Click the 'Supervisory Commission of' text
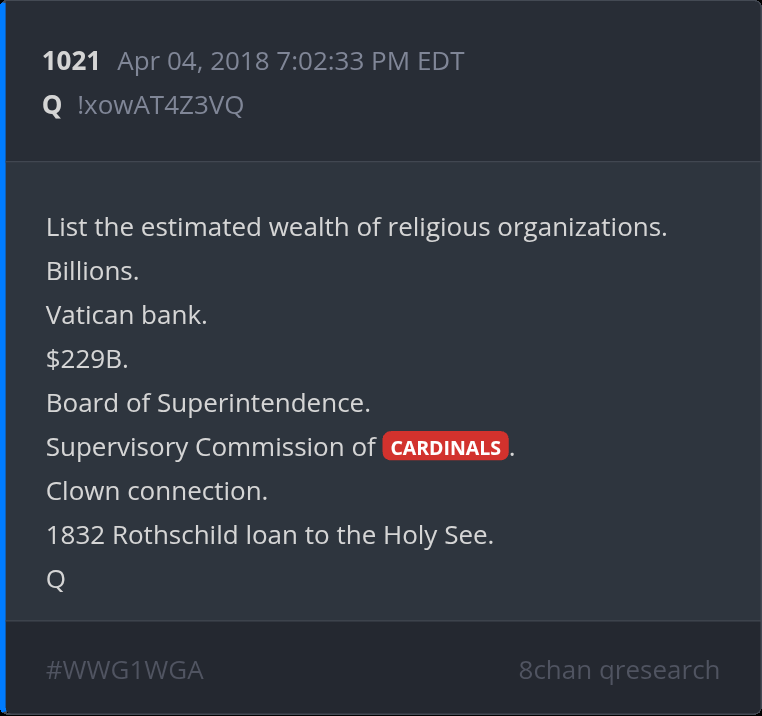762x716 pixels. [210, 447]
